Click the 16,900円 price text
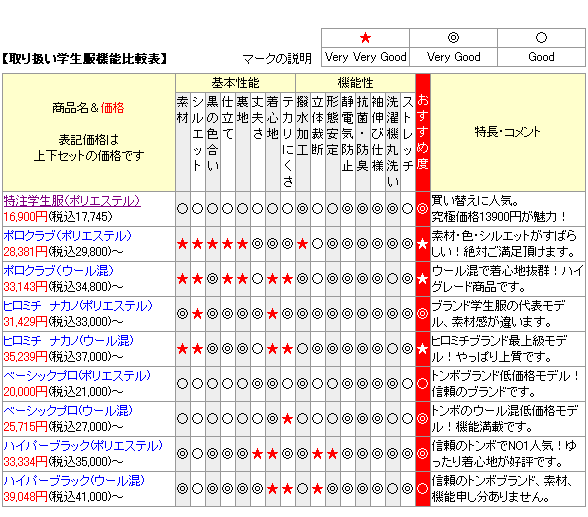This screenshot has width=588, height=517. (26, 217)
